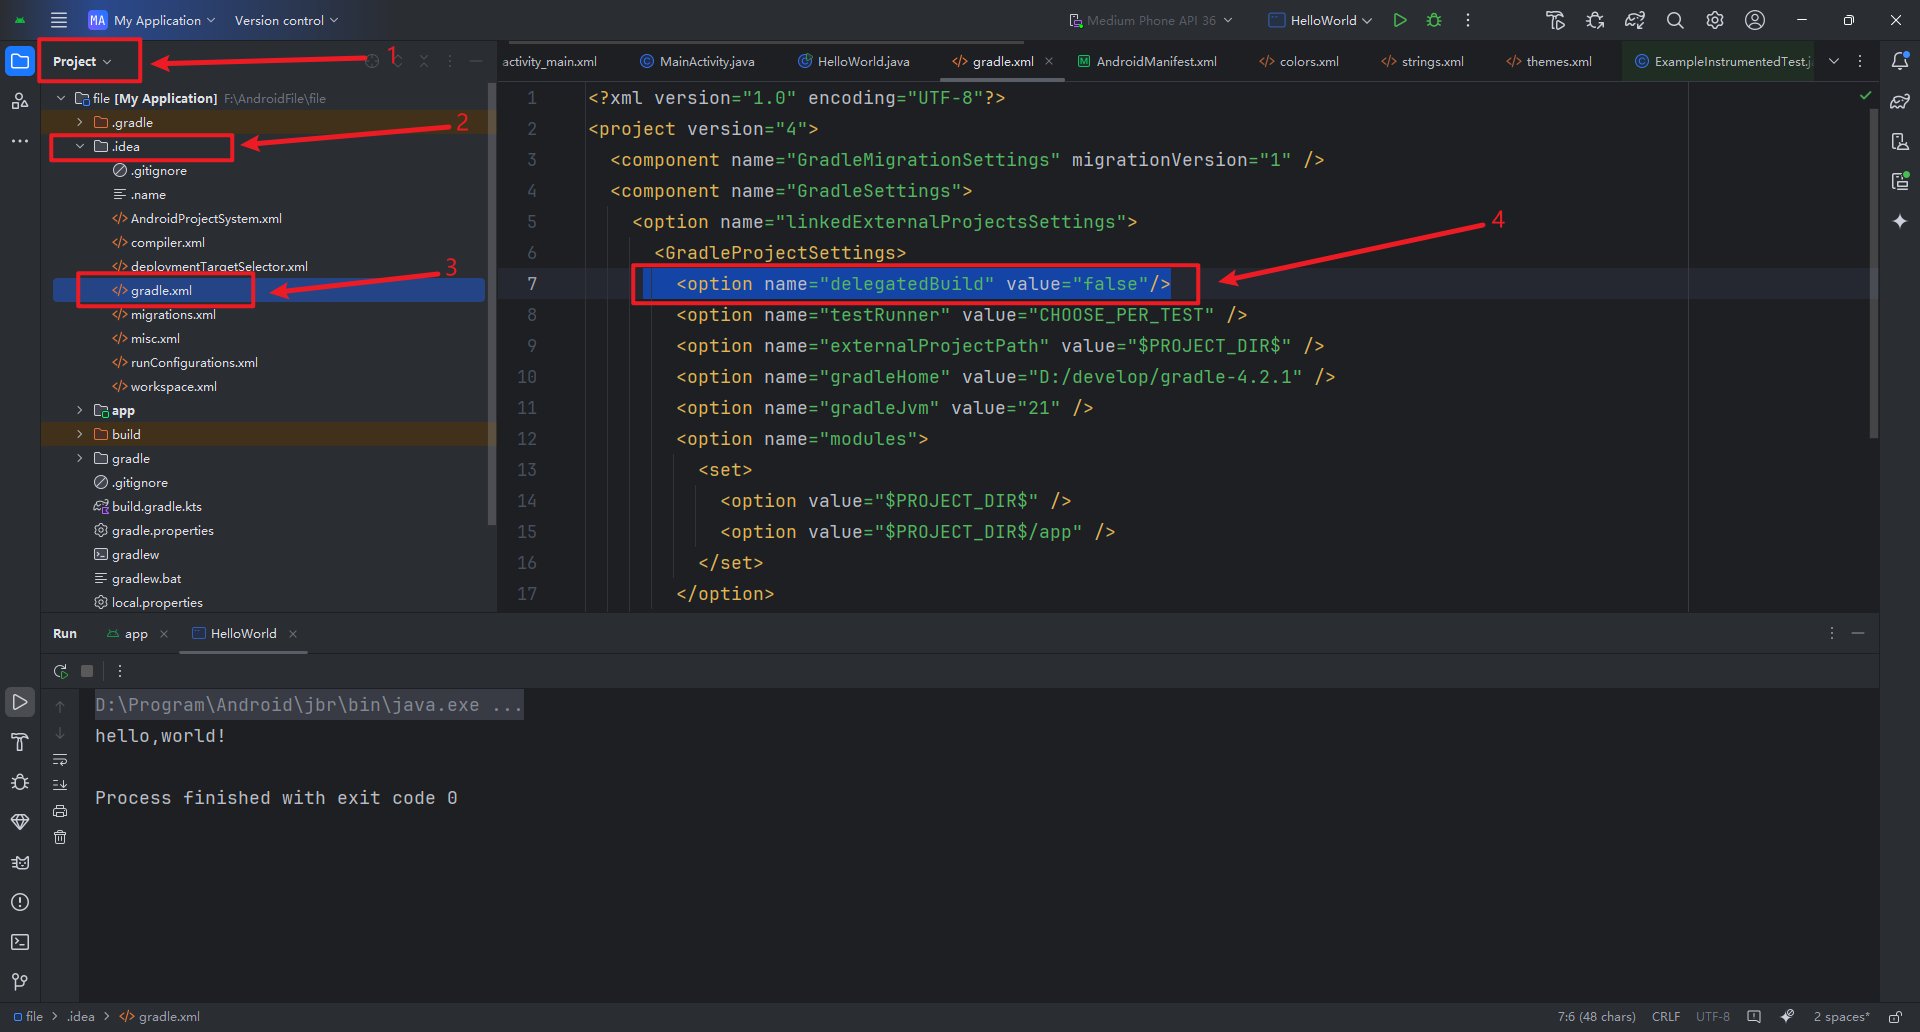Open notifications from the bell icon
This screenshot has width=1920, height=1032.
click(x=1901, y=61)
